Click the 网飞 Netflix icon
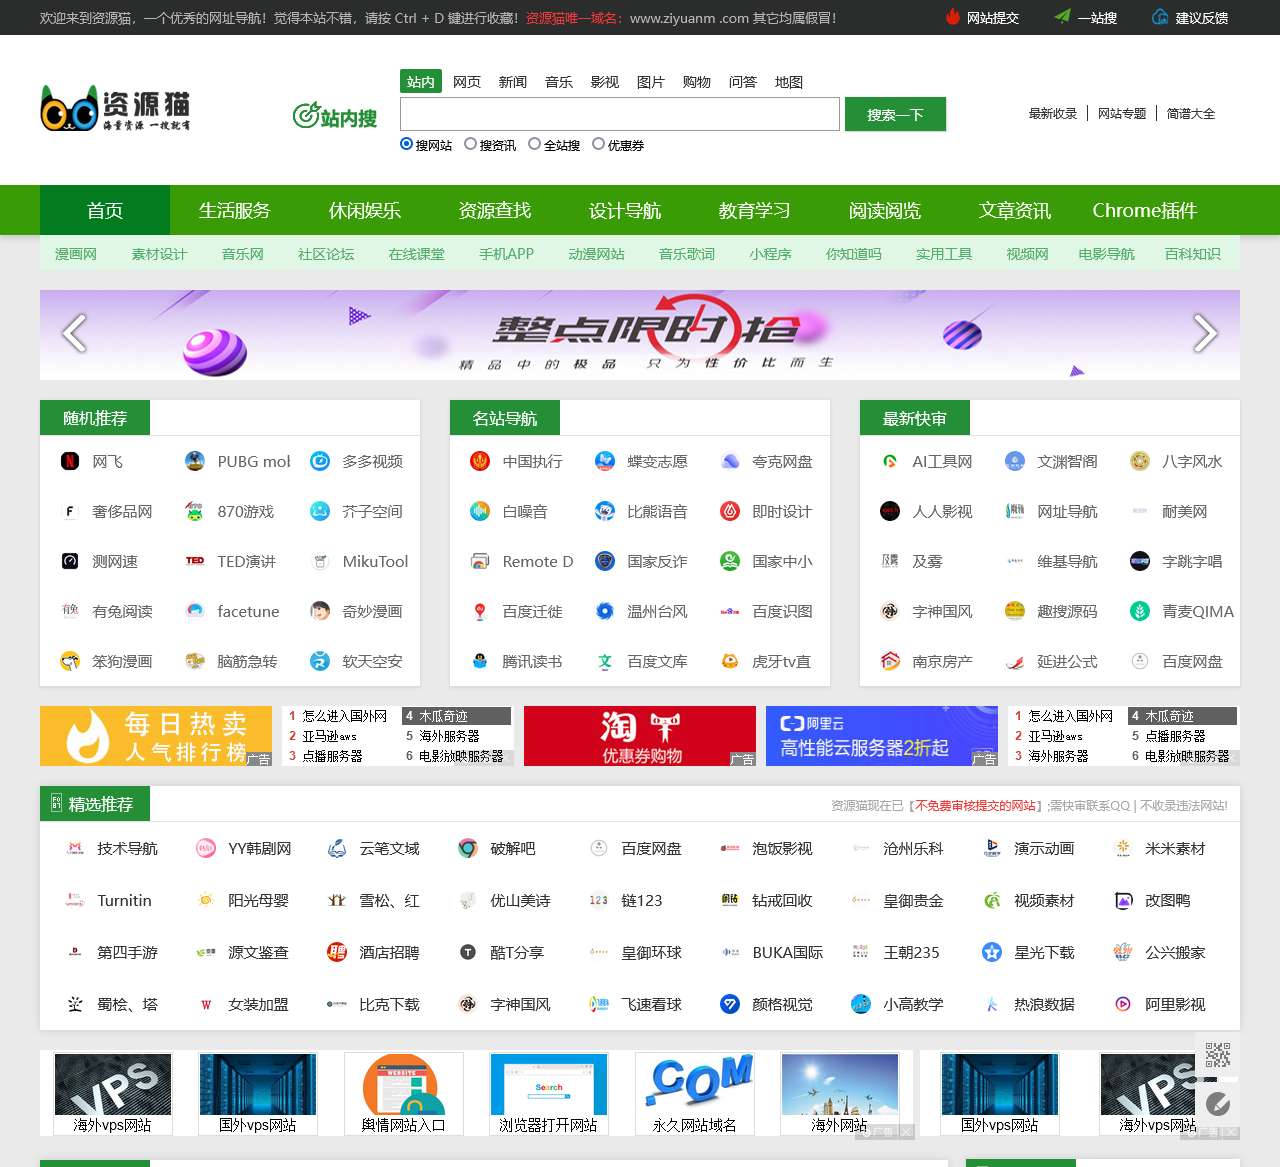1280x1167 pixels. click(70, 461)
